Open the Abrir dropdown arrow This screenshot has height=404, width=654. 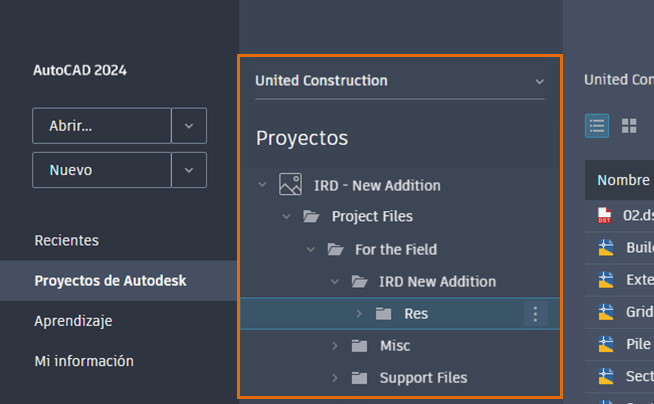click(x=189, y=127)
